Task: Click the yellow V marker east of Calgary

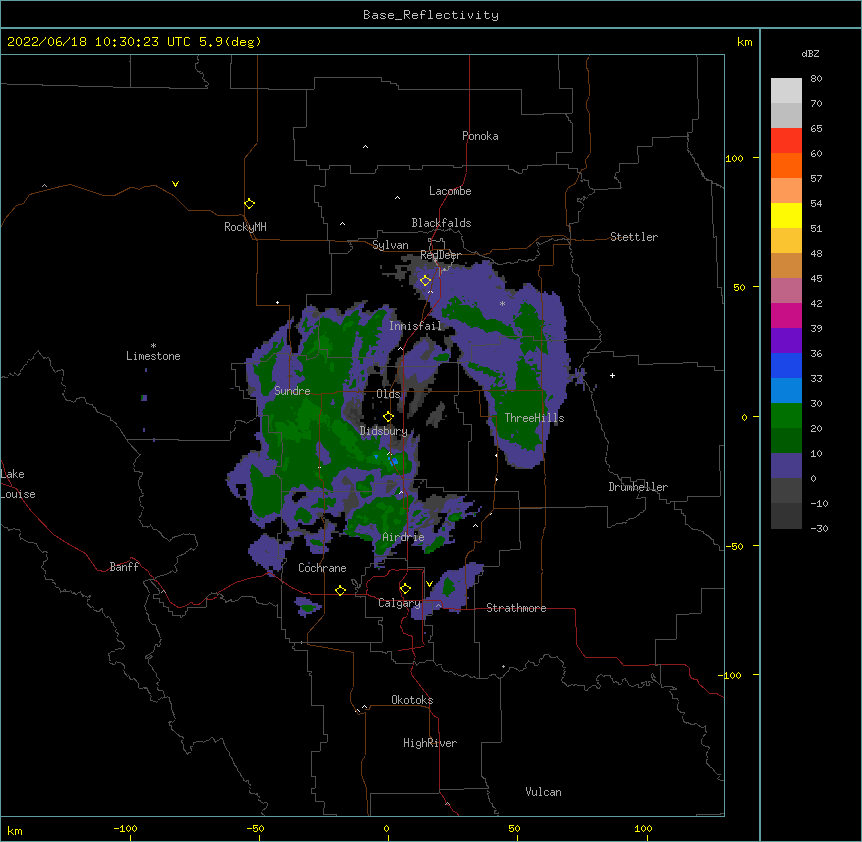Action: [x=429, y=584]
